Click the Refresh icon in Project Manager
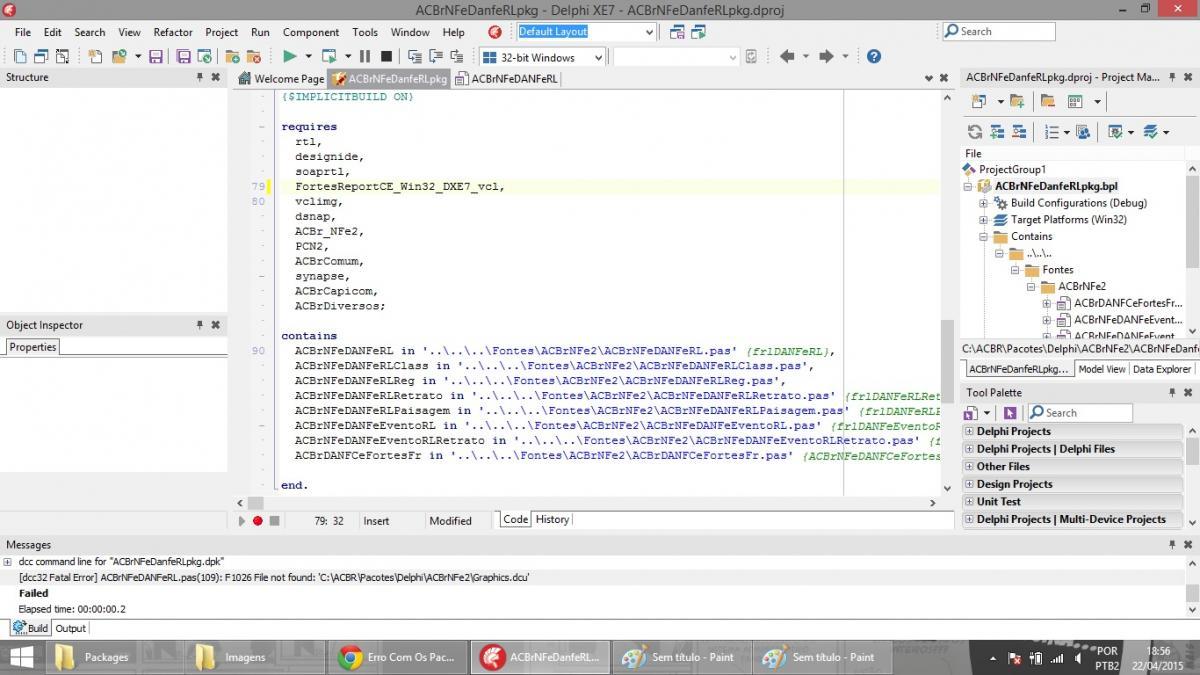Screen dimensions: 1200x675 (x=975, y=132)
